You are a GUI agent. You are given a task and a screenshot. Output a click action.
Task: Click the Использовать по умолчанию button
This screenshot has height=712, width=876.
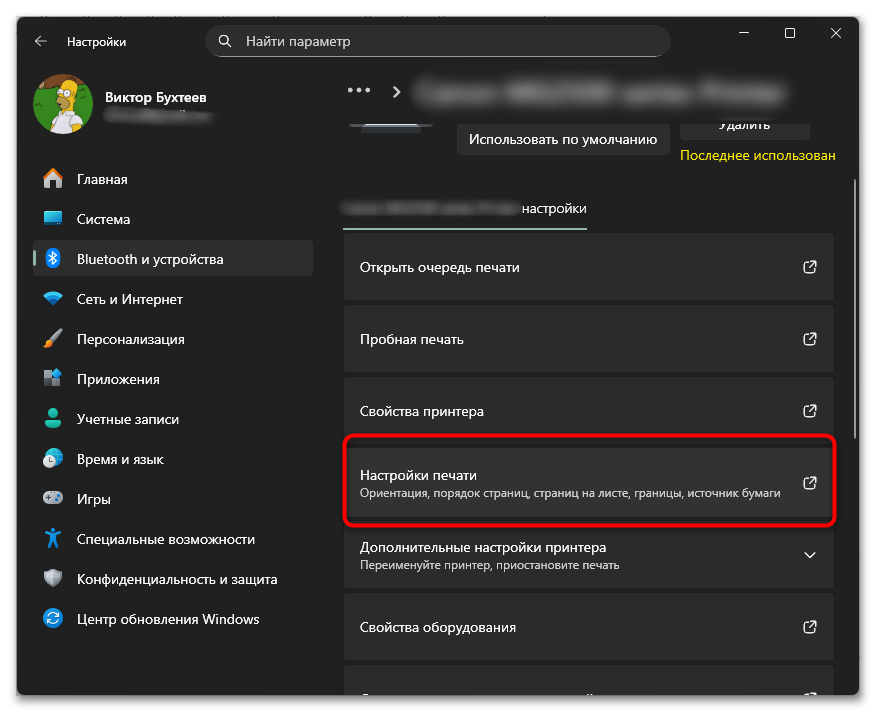(562, 139)
